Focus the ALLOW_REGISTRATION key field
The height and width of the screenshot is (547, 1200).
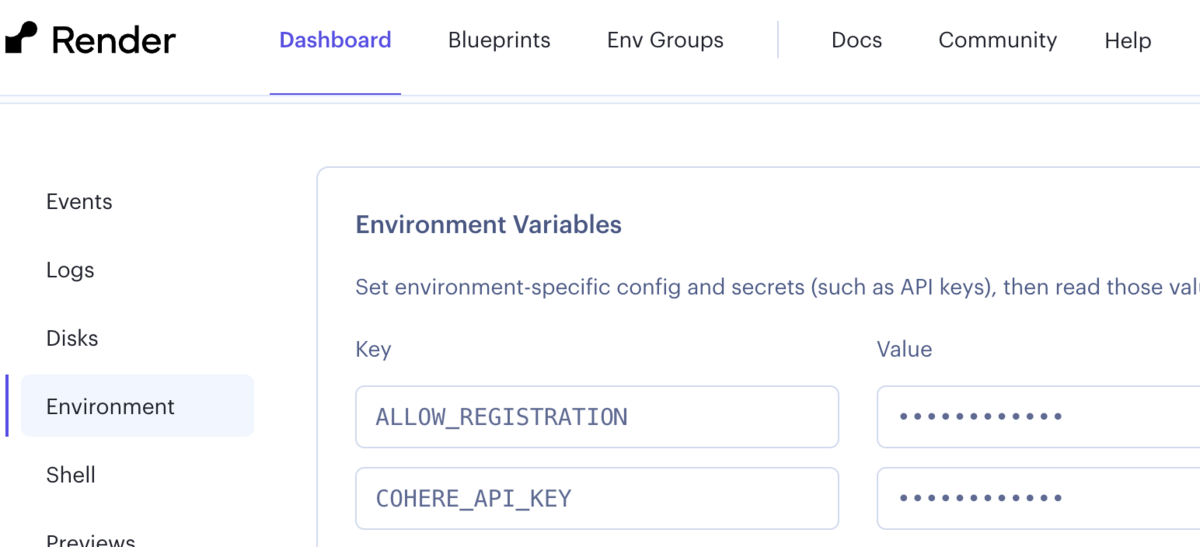(596, 417)
